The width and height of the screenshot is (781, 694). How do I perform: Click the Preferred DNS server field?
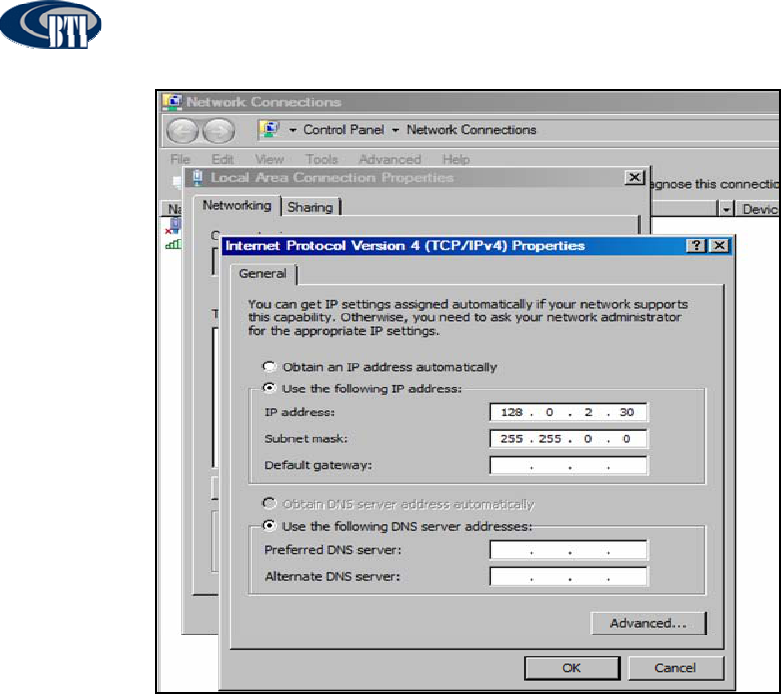coord(568,550)
